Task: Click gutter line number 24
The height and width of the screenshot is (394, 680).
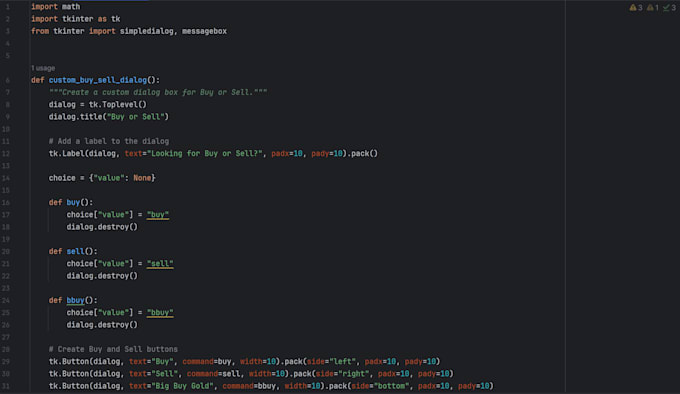Action: [6, 300]
